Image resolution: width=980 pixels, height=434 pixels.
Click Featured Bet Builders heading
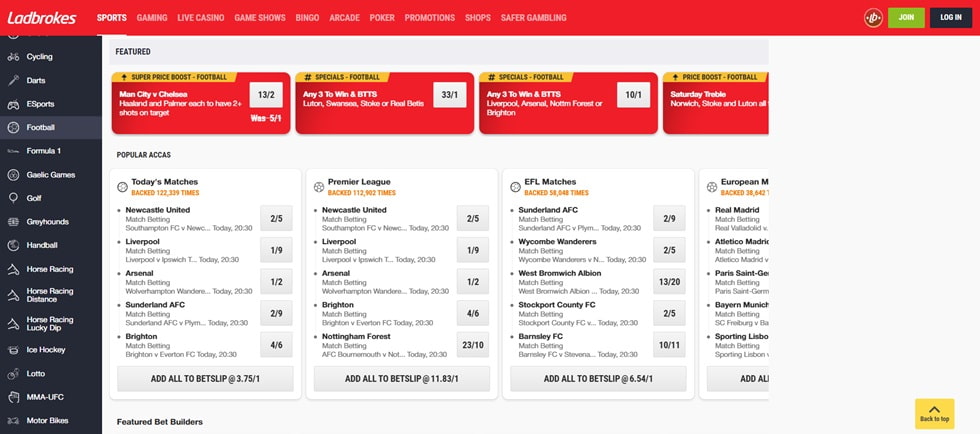click(159, 422)
